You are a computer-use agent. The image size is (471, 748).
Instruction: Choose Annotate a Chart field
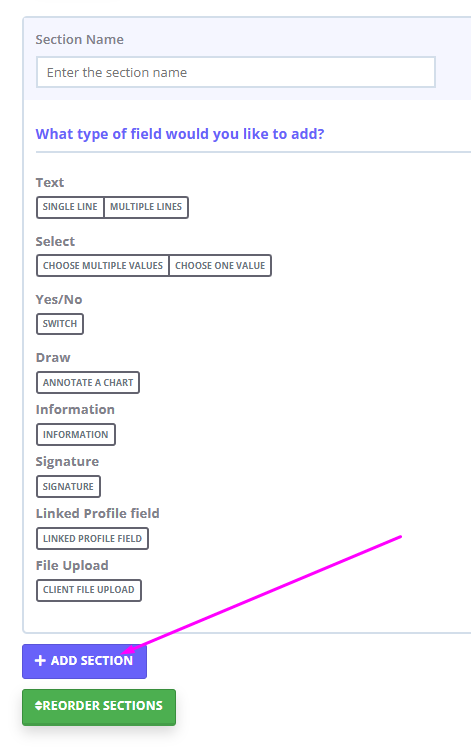[88, 383]
